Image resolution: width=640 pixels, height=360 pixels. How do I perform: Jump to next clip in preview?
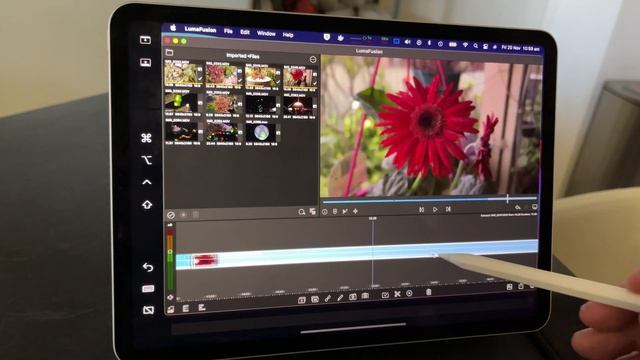tap(448, 209)
